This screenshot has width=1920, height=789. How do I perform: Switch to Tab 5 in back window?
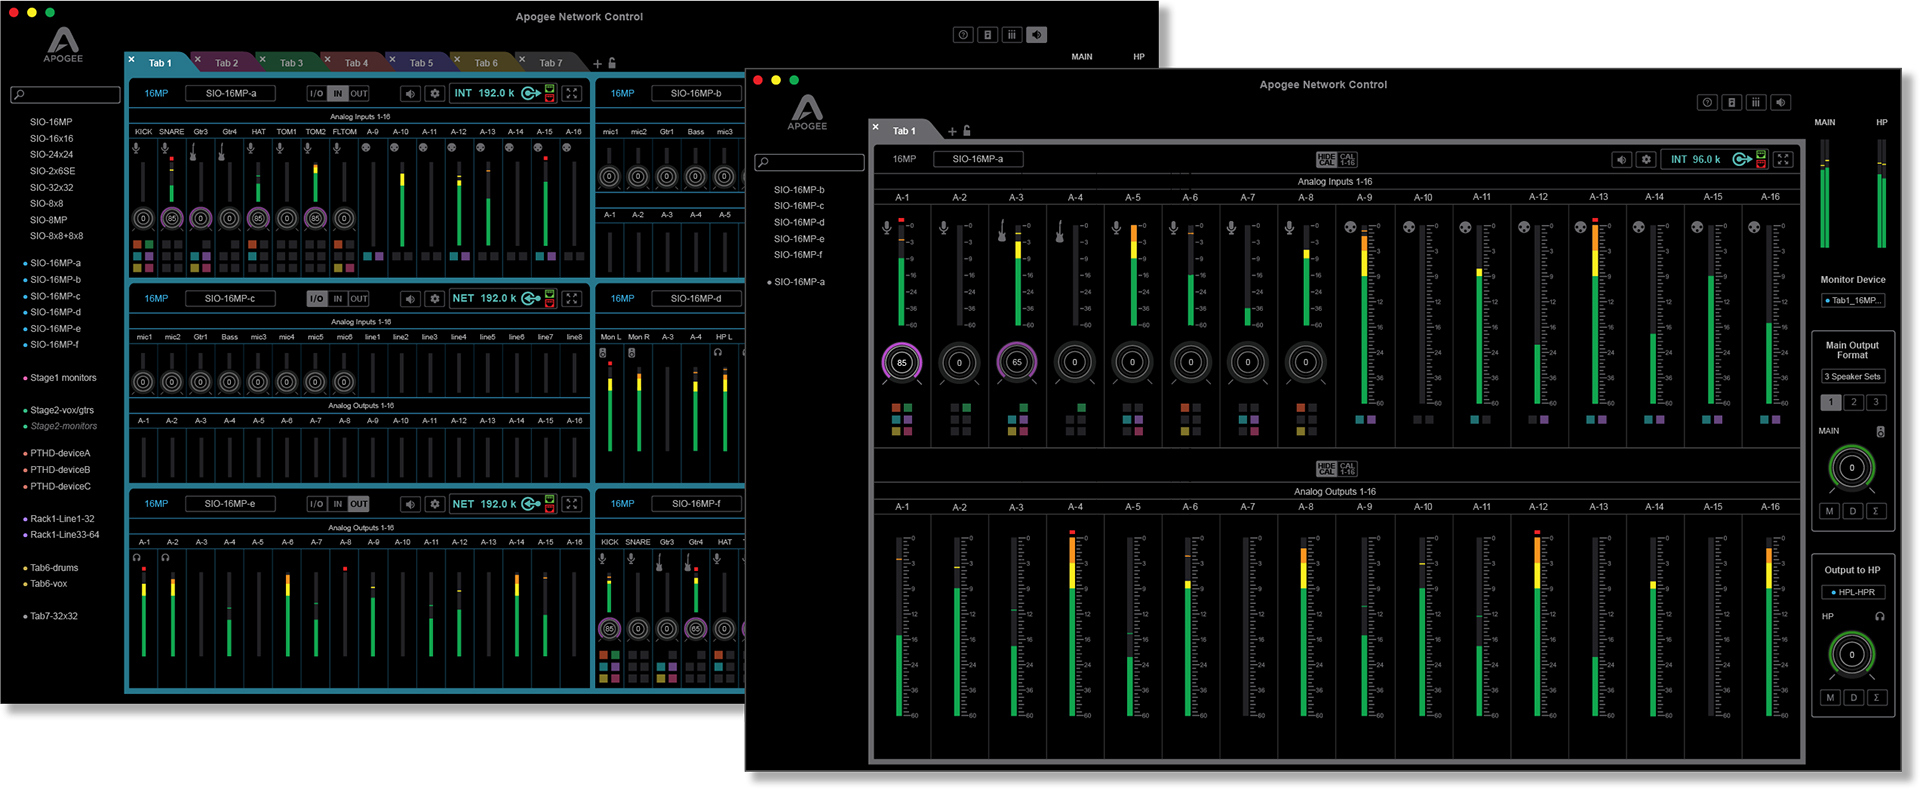click(x=421, y=63)
